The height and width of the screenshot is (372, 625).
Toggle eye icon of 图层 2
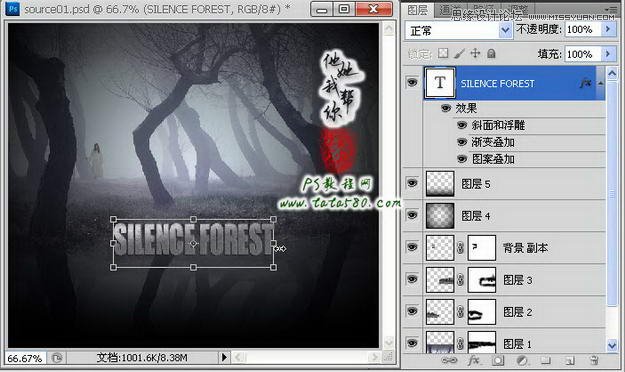click(x=413, y=311)
